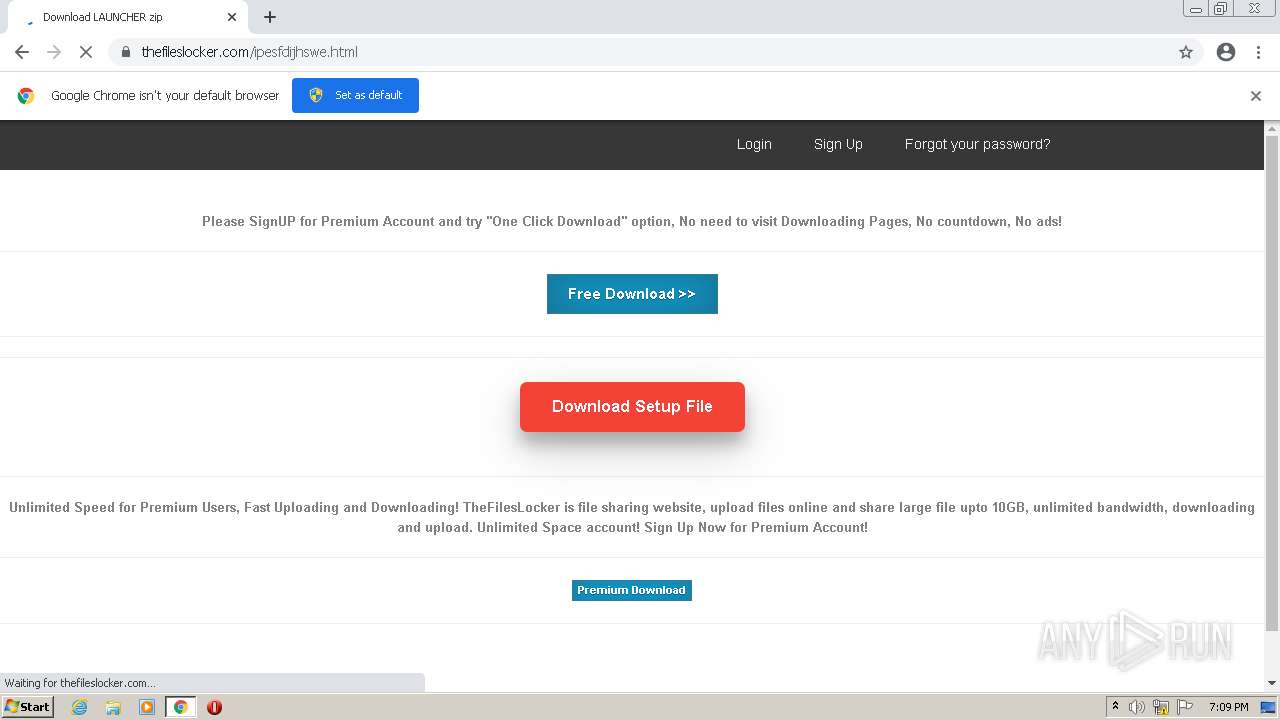Click the scrollbar up arrow

pos(1272,128)
